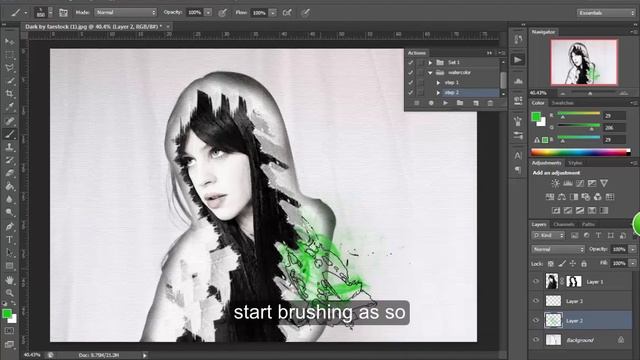Open layer filter Kind dropdown

(548, 236)
